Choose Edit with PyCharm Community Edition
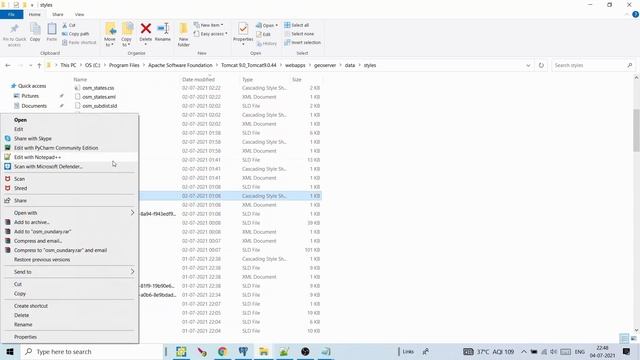This screenshot has height=360, width=640. 56,148
